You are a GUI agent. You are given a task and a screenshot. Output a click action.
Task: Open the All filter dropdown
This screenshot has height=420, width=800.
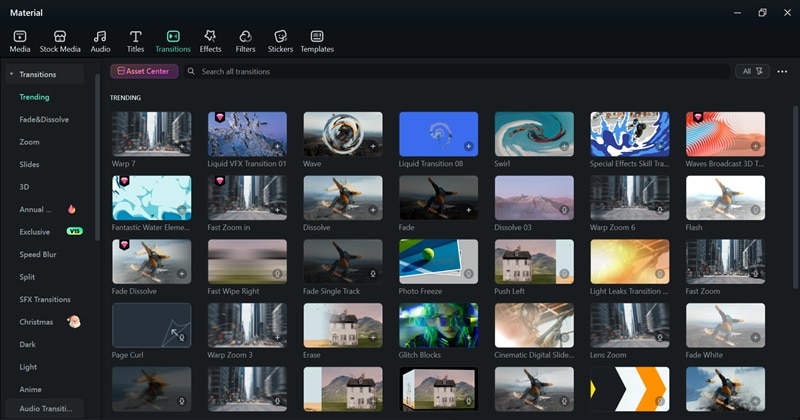point(752,71)
